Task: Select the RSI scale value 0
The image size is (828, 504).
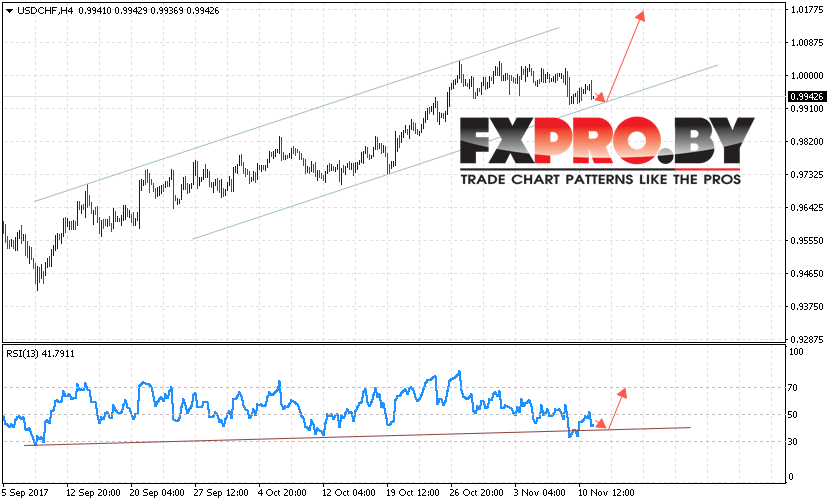Action: (791, 477)
